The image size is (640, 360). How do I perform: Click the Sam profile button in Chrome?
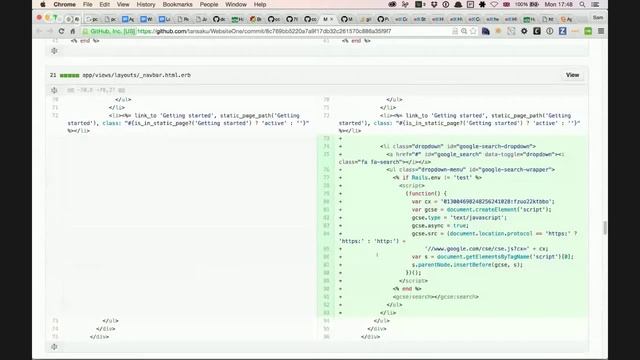[x=598, y=18]
